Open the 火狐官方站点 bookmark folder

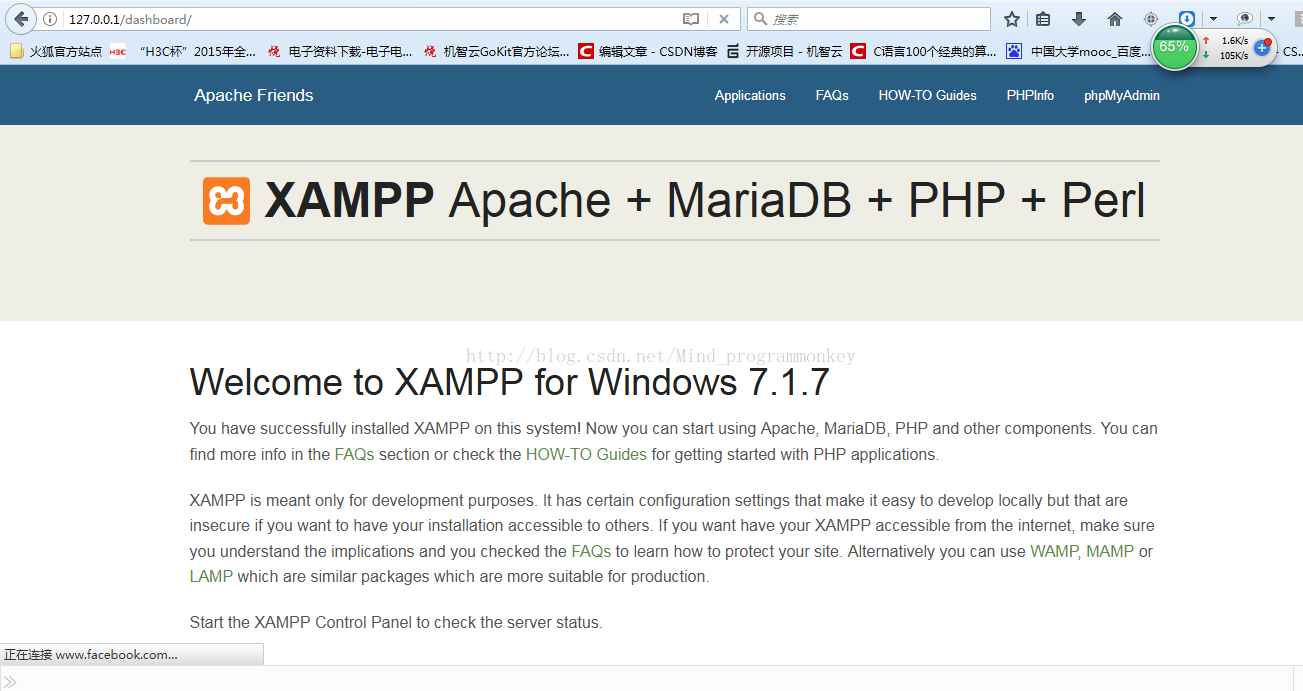coord(56,51)
